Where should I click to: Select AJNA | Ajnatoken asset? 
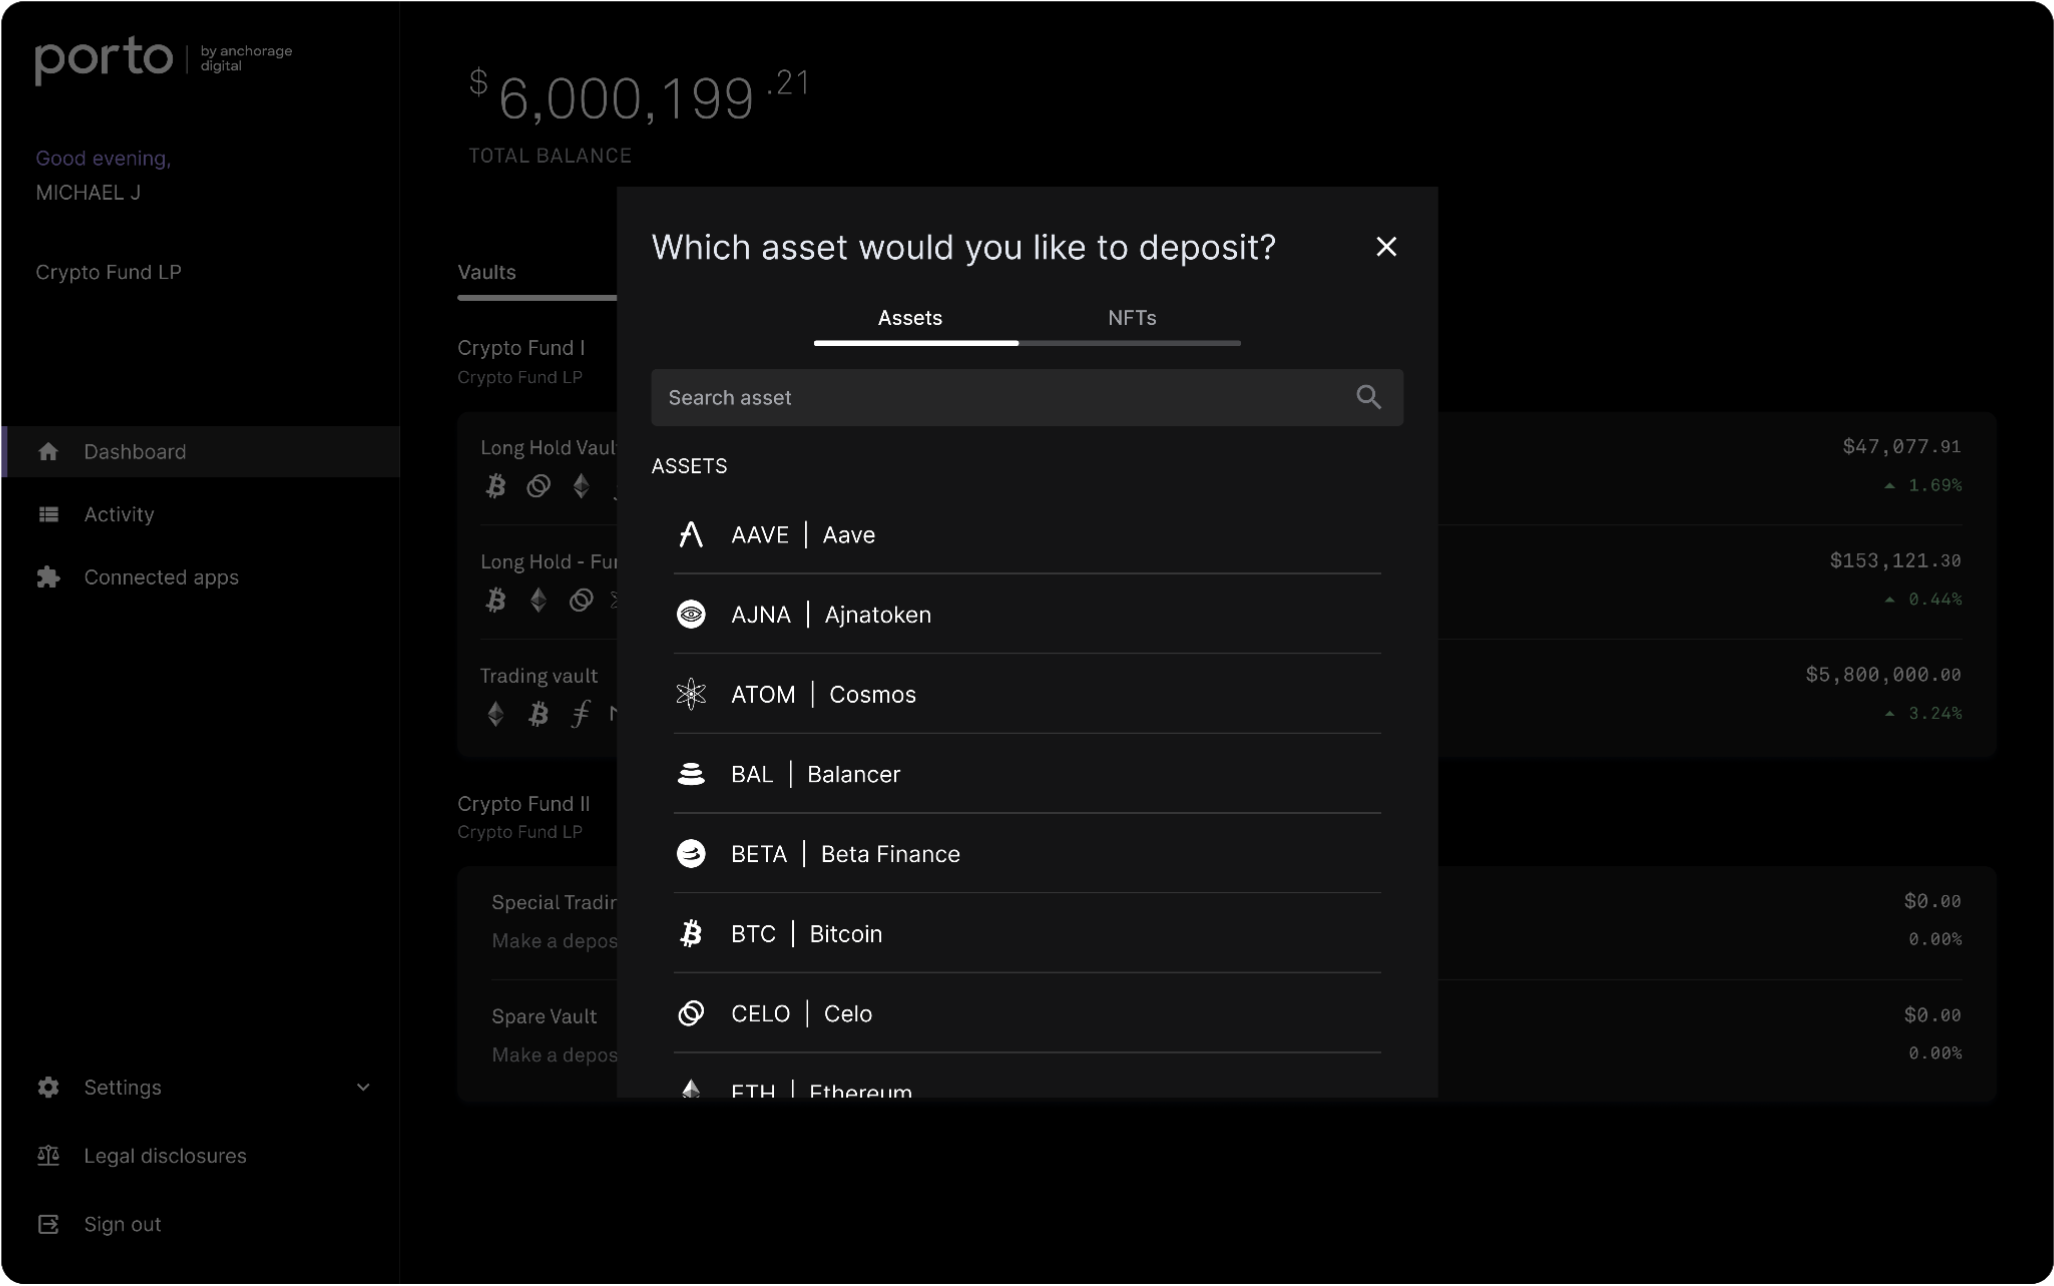tap(1027, 614)
